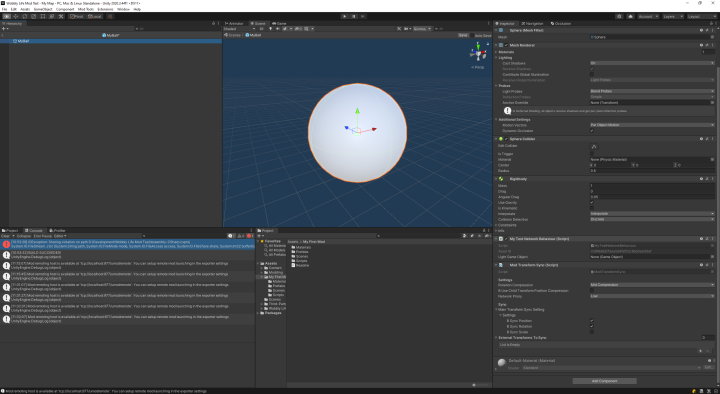Open the Component menu
This screenshot has height=394, width=720.
[x=65, y=9]
